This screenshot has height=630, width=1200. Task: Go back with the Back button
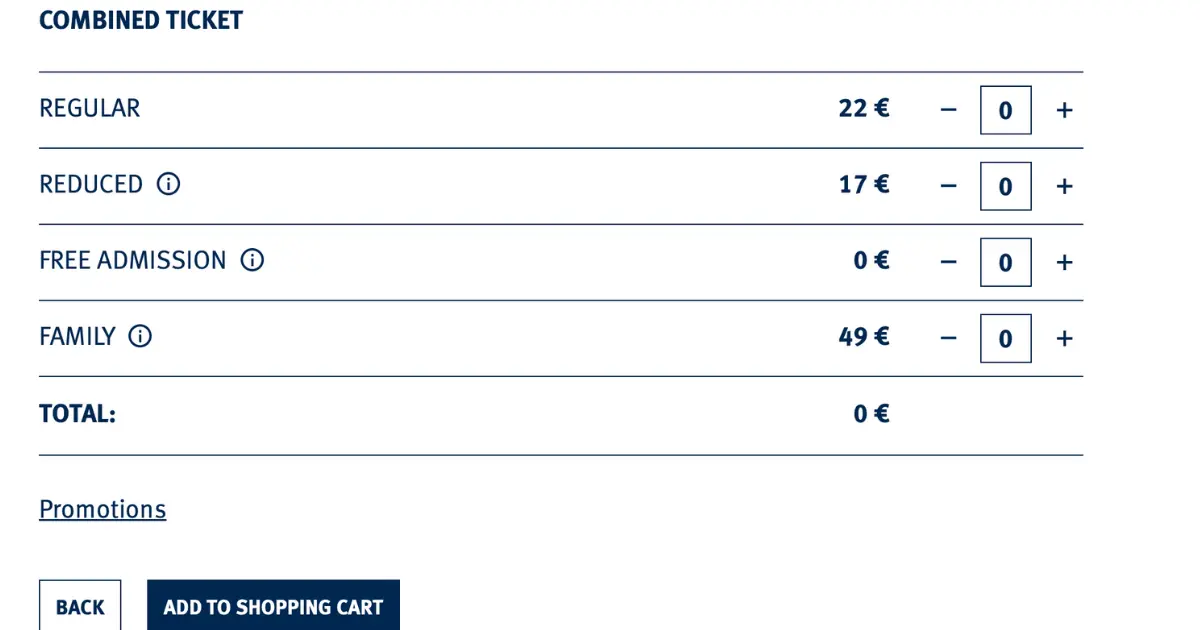tap(80, 606)
